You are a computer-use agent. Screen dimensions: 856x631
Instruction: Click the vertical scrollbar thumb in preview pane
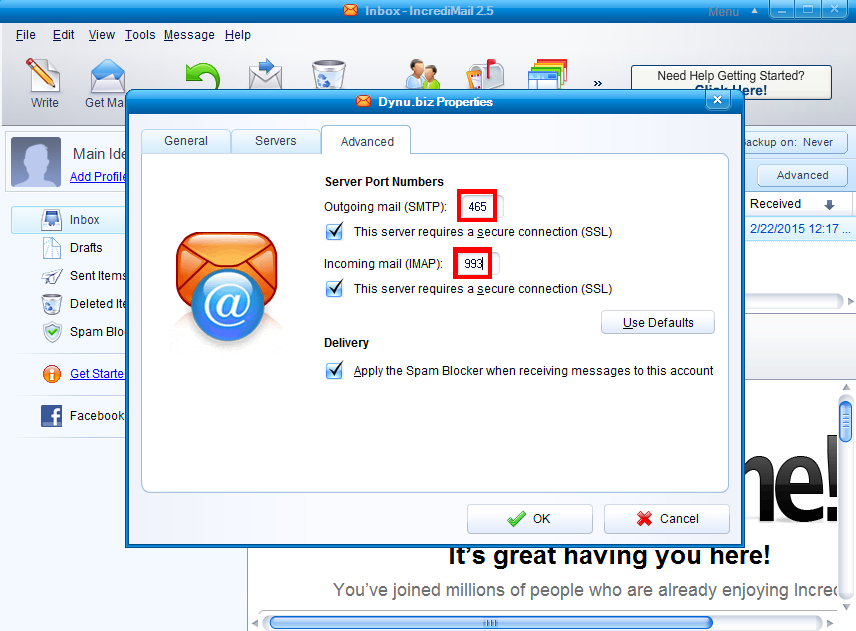[846, 421]
